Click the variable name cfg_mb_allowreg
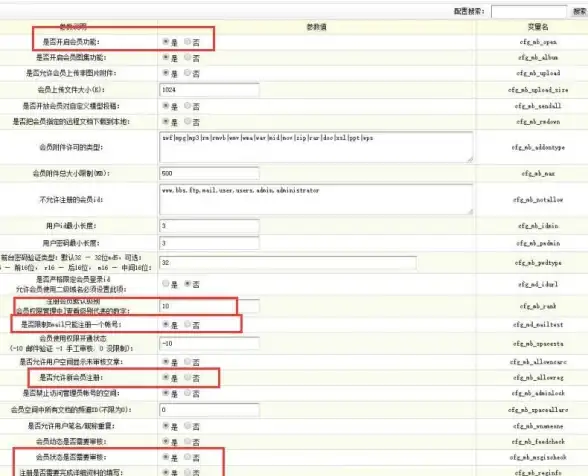The image size is (588, 476). (538, 378)
